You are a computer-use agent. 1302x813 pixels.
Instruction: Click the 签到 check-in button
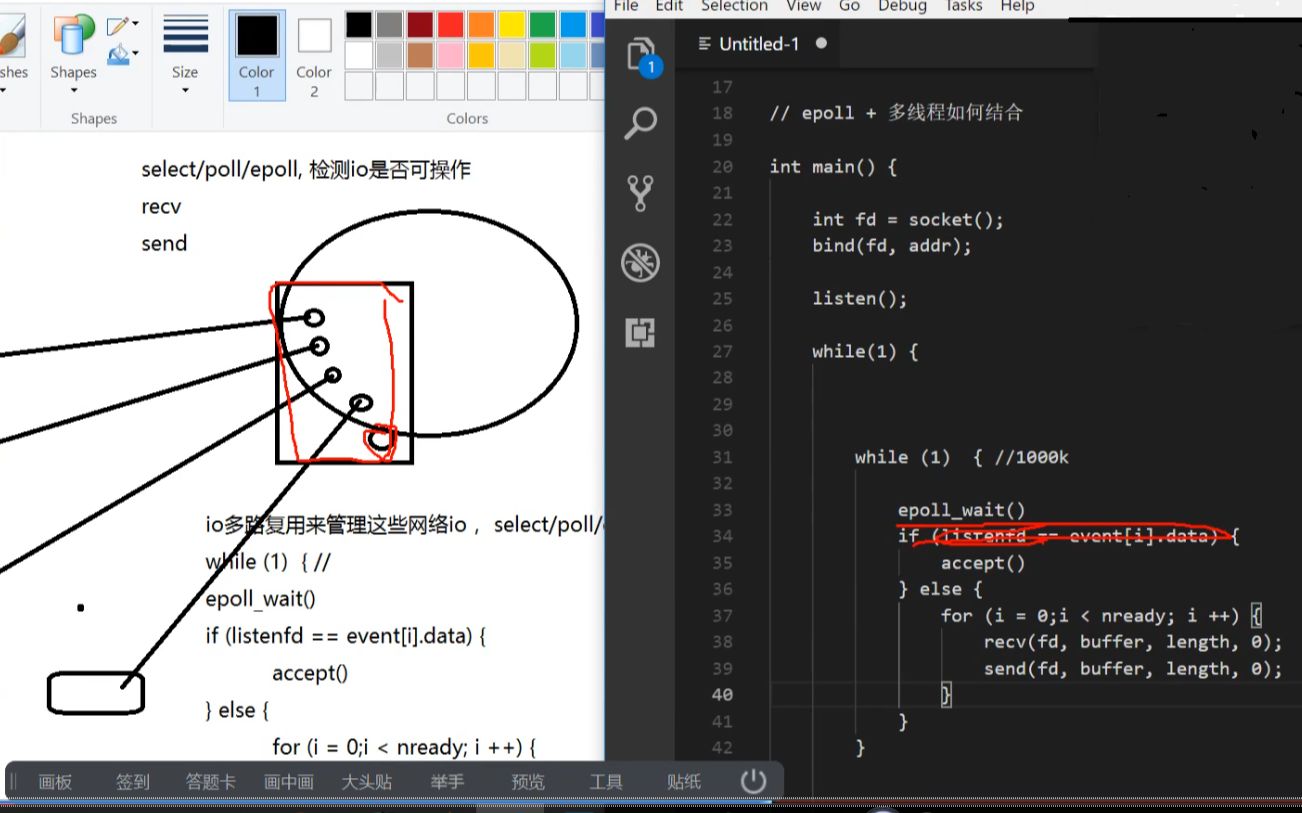click(x=132, y=781)
